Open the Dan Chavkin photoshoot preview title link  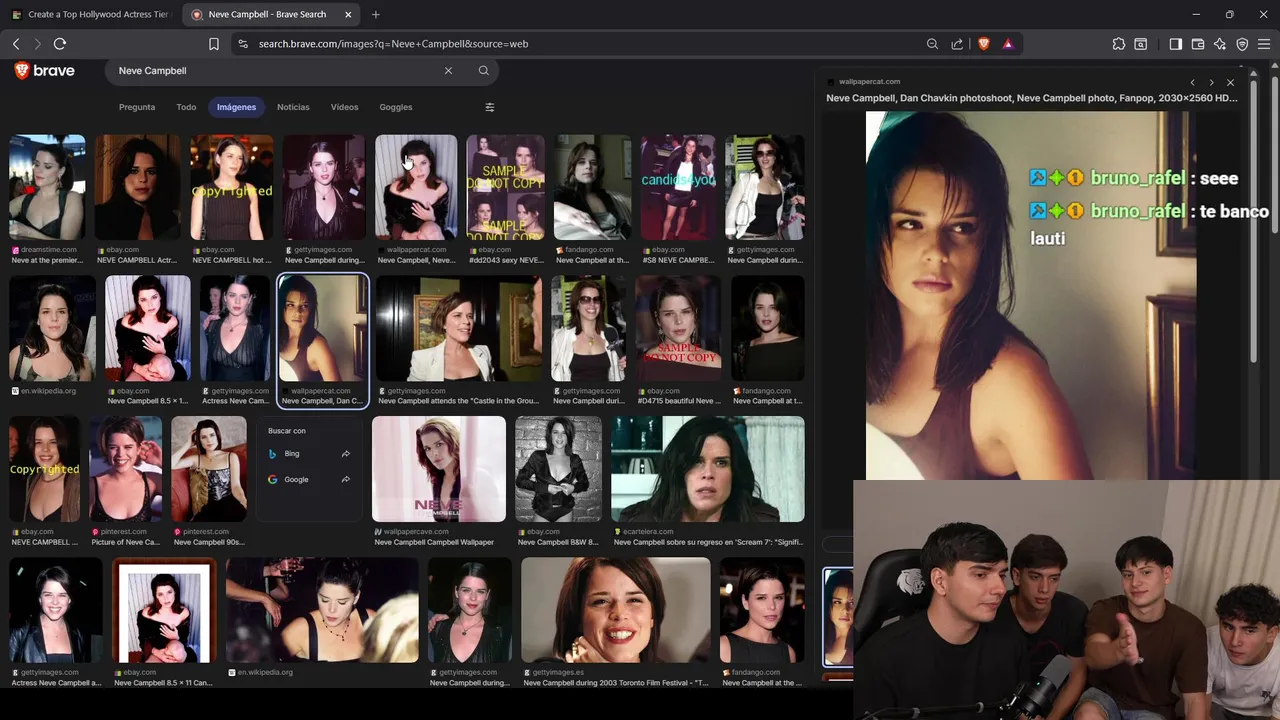[x=1031, y=98]
